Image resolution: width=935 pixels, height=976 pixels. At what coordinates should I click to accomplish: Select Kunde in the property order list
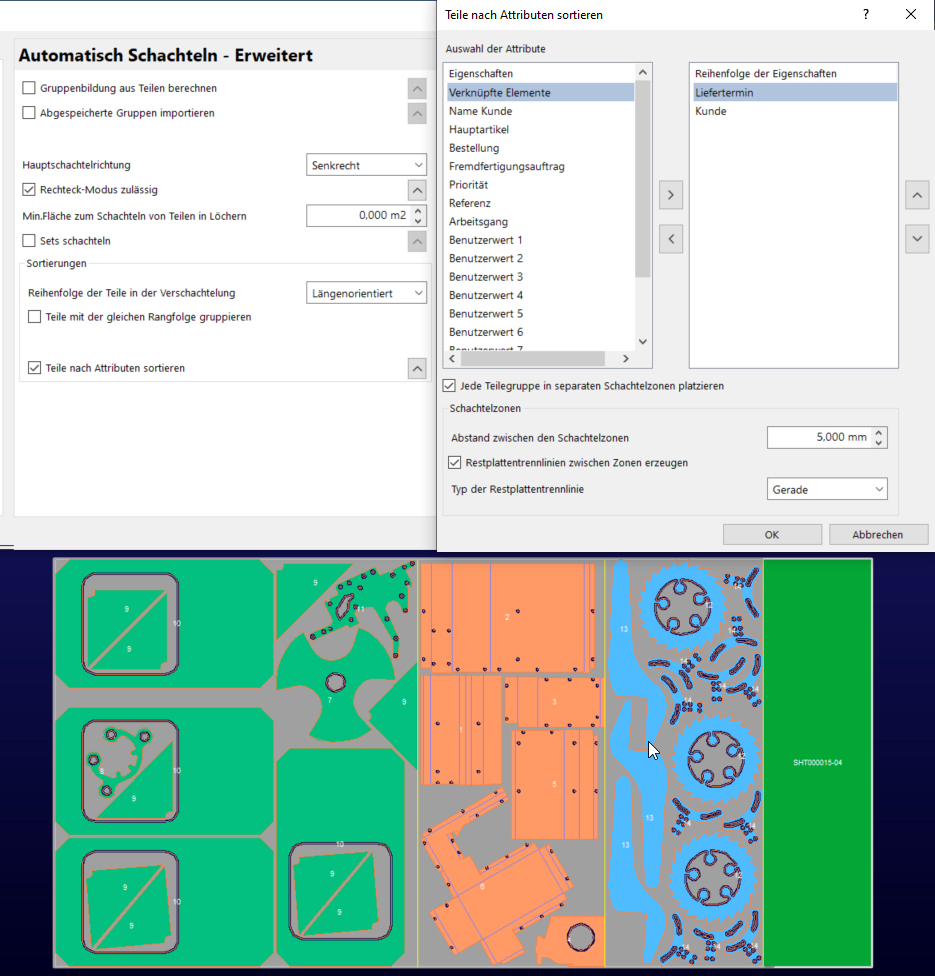click(711, 111)
